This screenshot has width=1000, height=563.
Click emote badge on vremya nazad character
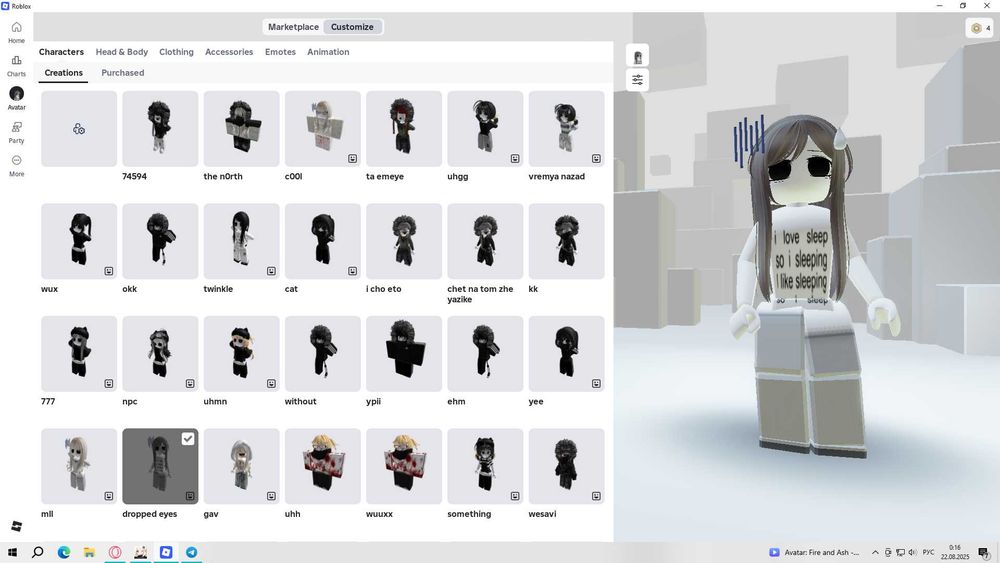coord(596,158)
